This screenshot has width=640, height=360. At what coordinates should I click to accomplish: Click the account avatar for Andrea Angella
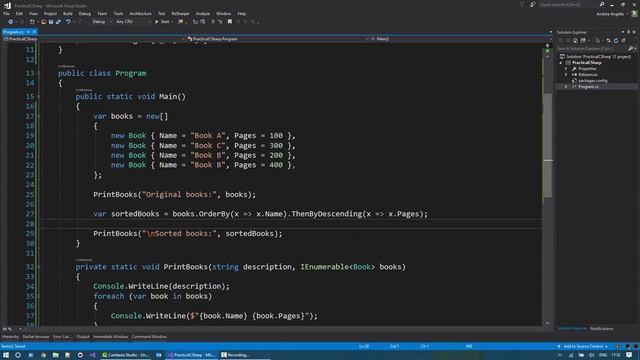click(634, 13)
